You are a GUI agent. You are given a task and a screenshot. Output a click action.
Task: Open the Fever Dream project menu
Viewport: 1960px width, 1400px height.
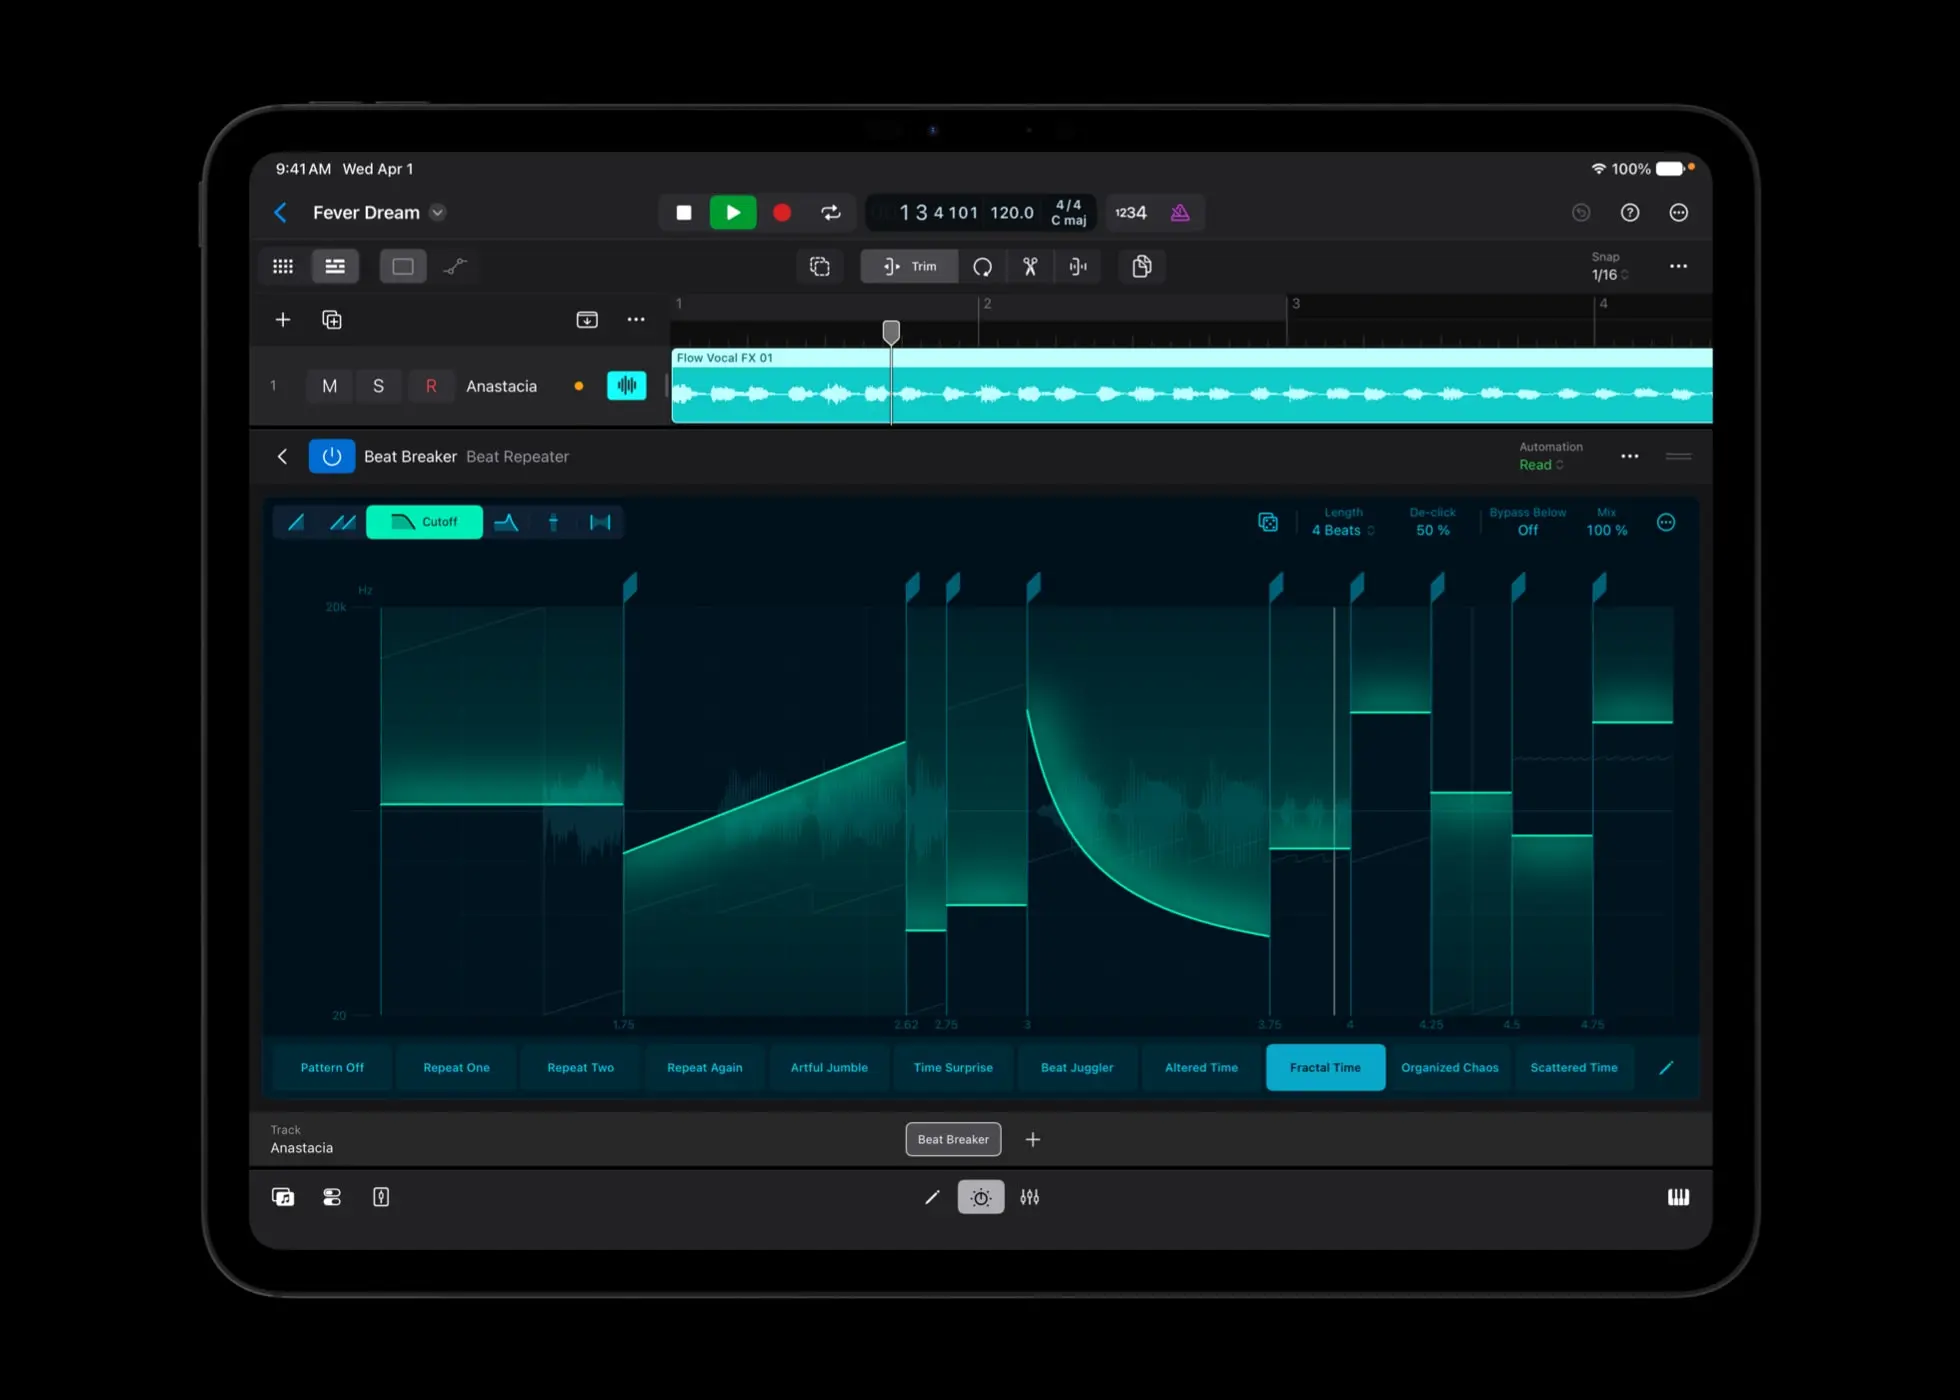click(437, 212)
